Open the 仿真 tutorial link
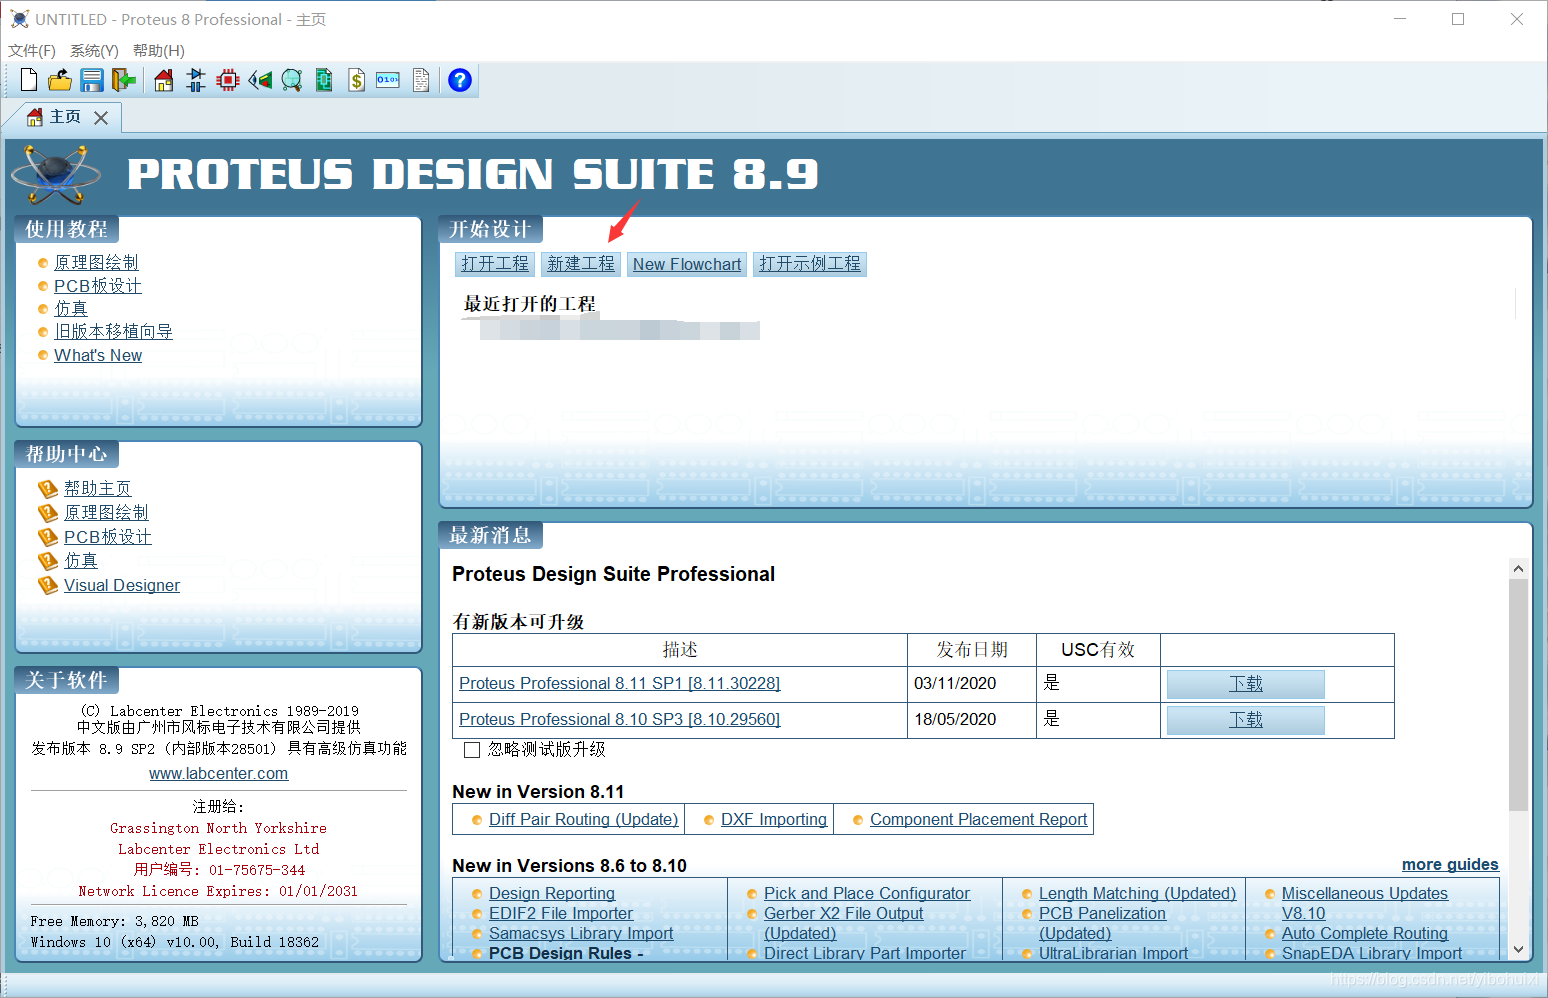 coord(71,309)
